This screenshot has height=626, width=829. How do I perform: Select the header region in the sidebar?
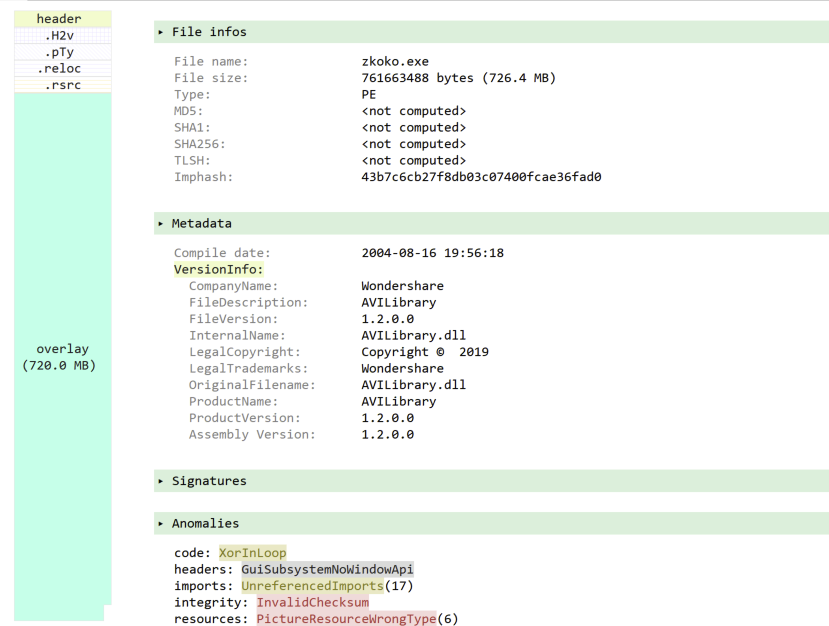60,18
